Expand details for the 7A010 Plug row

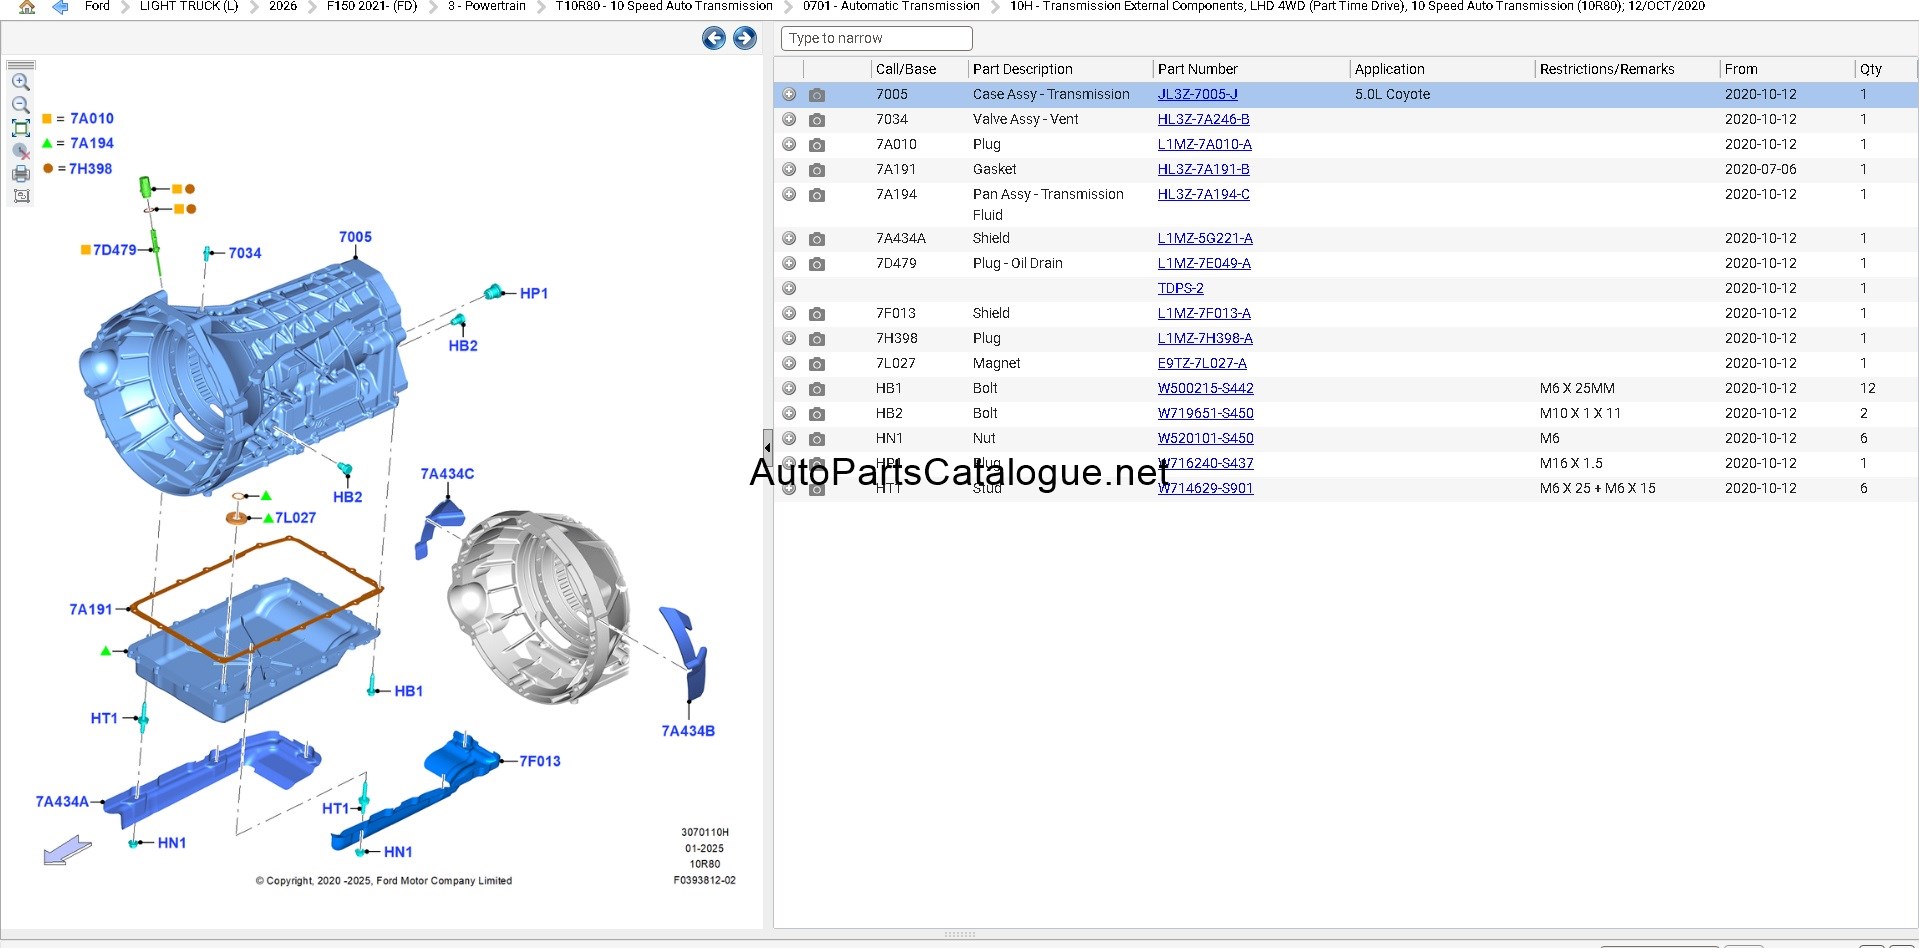tap(789, 144)
